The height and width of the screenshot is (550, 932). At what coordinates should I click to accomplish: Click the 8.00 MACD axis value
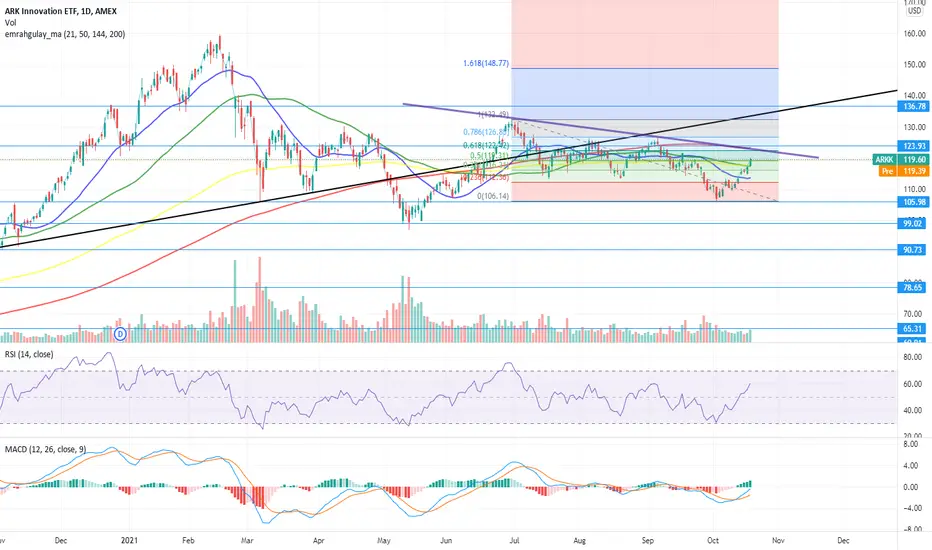(911, 445)
